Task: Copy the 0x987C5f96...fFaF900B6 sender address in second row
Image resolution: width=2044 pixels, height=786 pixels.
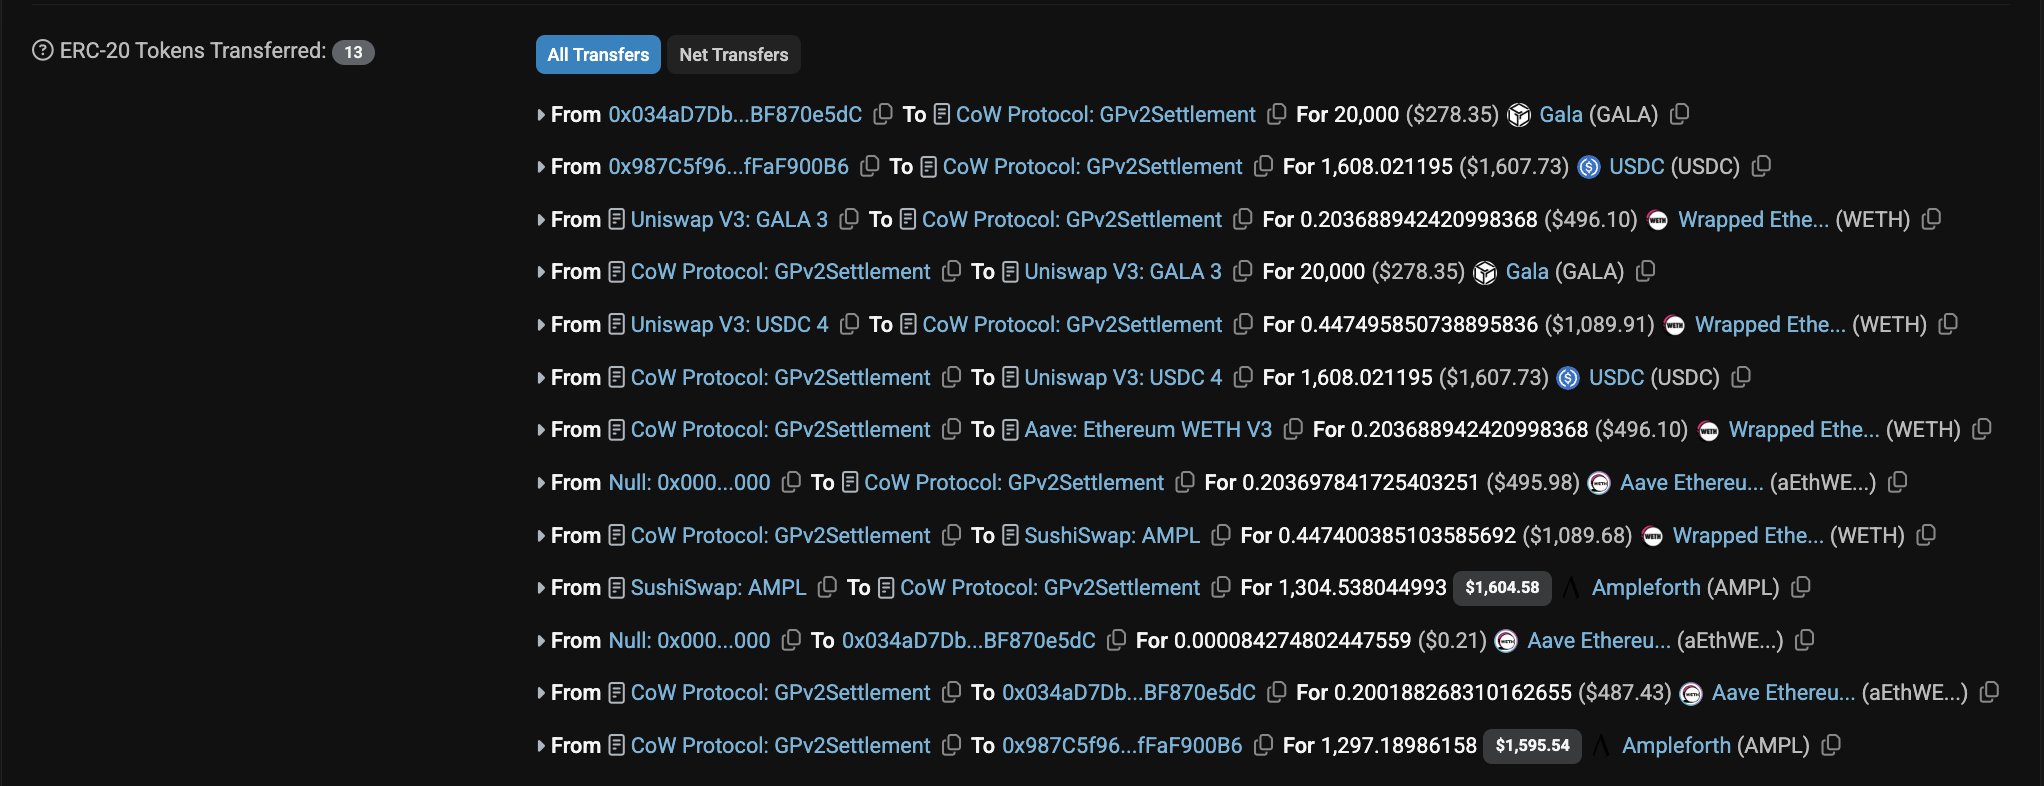Action: pos(869,166)
